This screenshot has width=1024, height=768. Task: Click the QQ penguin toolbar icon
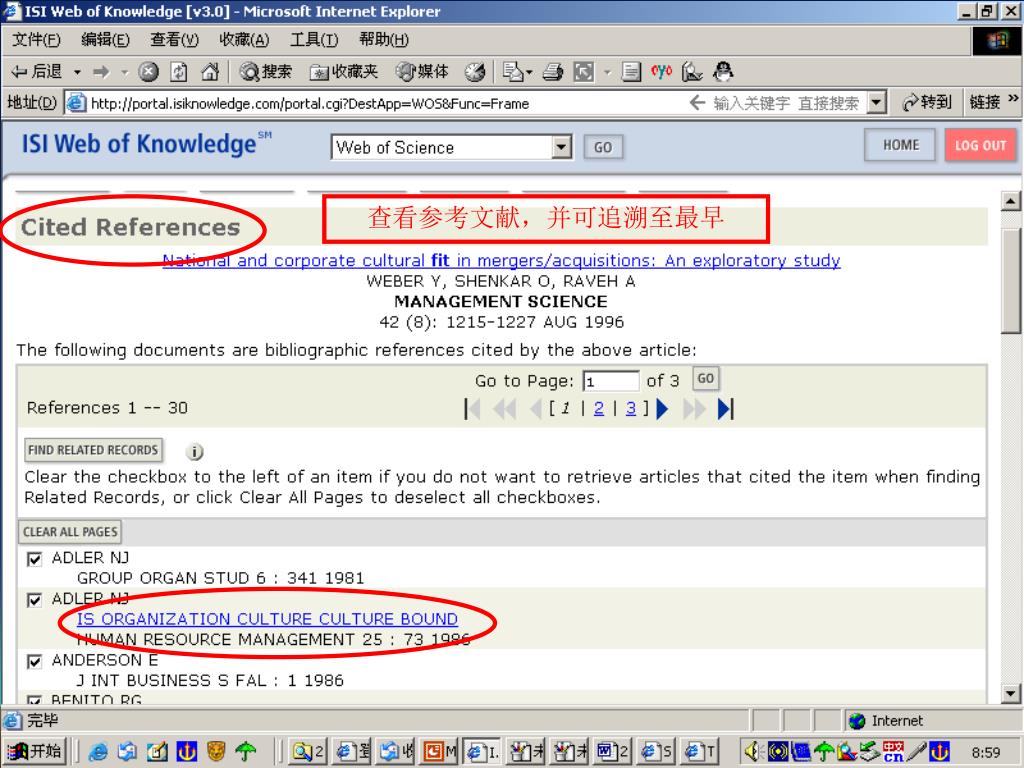point(723,71)
